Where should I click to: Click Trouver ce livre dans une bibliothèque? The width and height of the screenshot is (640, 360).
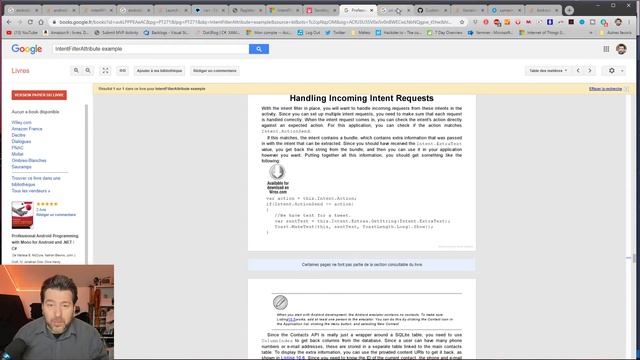36,181
